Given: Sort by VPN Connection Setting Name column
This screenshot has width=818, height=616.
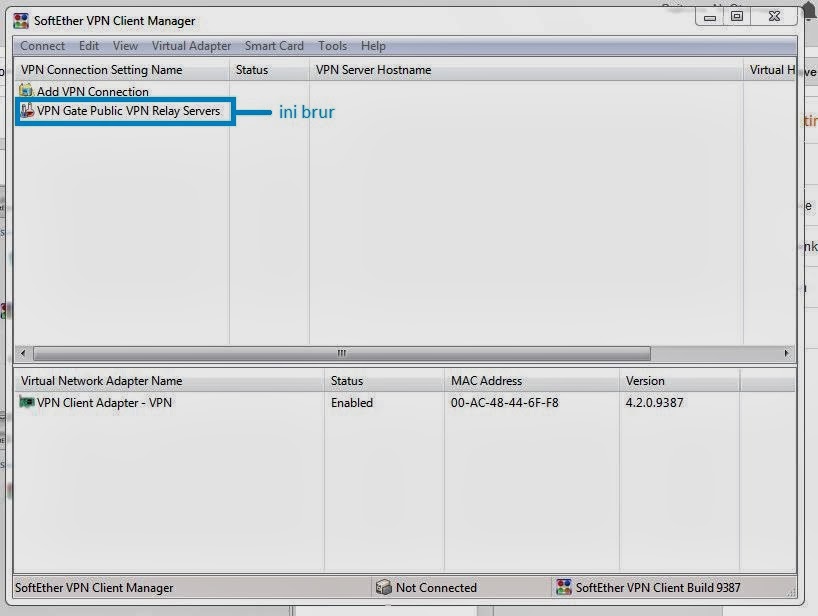Looking at the screenshot, I should click(122, 70).
